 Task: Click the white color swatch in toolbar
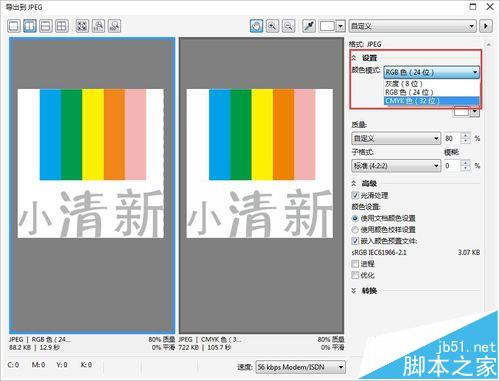[327, 26]
